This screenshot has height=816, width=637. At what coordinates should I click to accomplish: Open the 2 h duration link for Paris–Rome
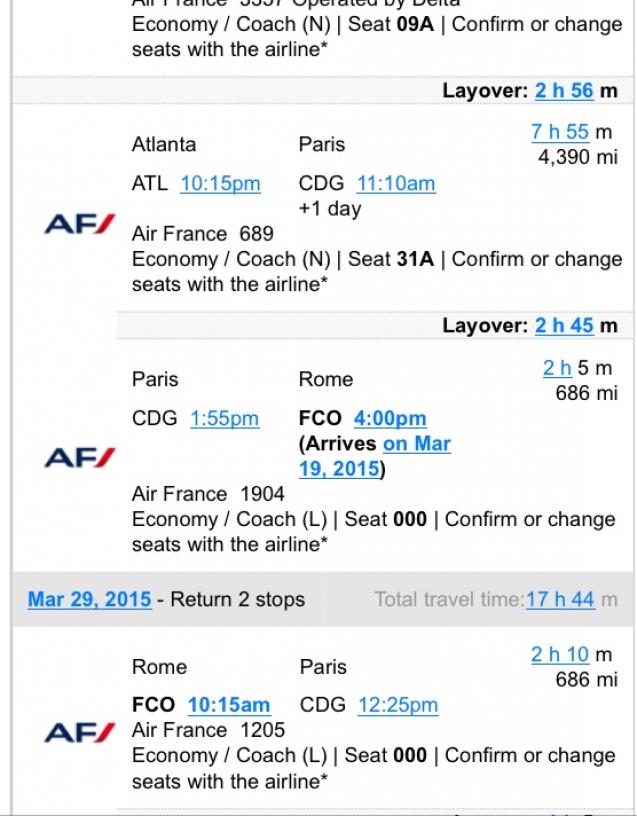pyautogui.click(x=557, y=368)
